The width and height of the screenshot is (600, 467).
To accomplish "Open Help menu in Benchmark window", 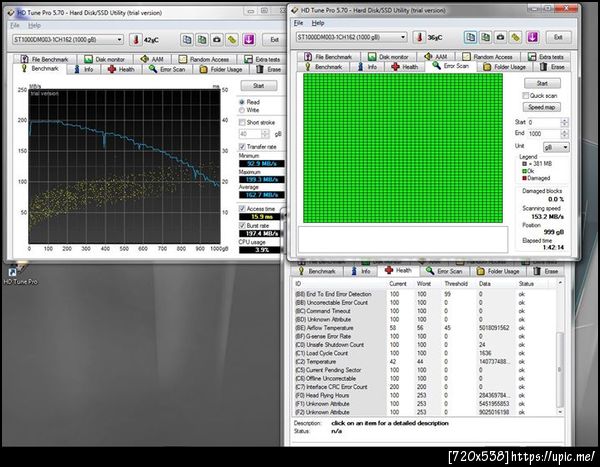I will click(34, 25).
